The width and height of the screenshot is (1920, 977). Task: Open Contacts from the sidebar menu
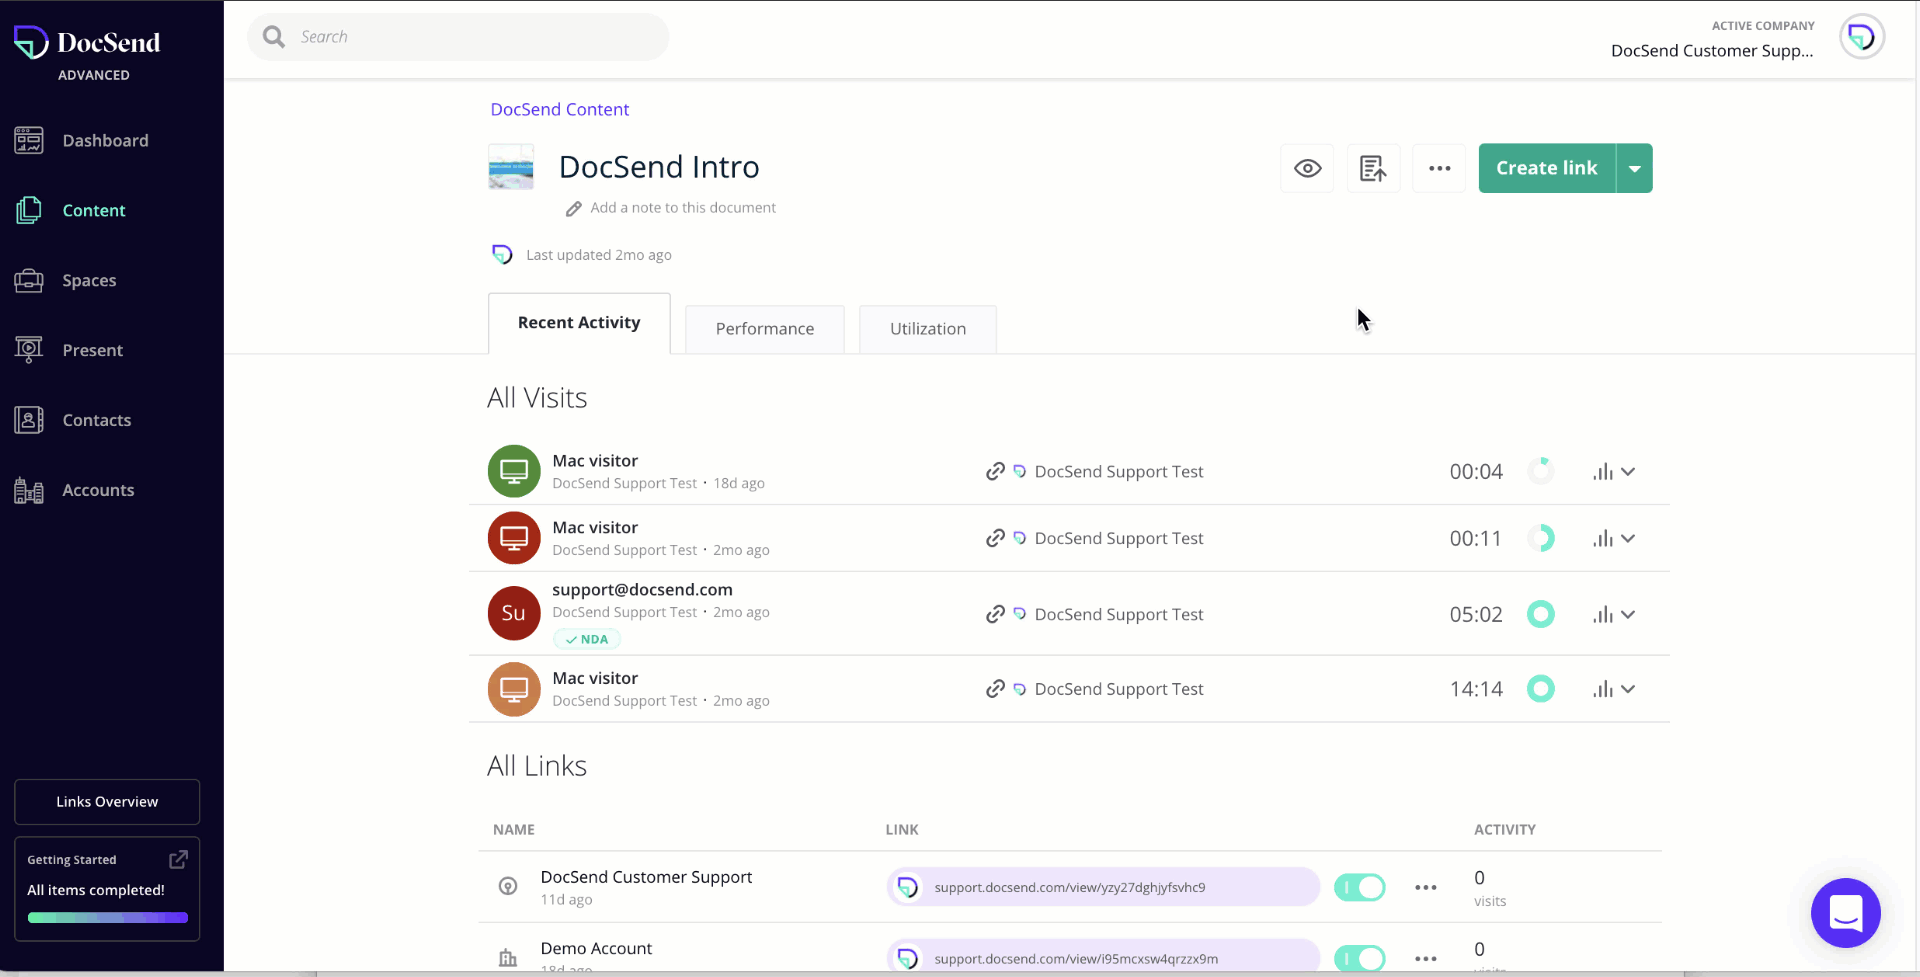coord(97,421)
